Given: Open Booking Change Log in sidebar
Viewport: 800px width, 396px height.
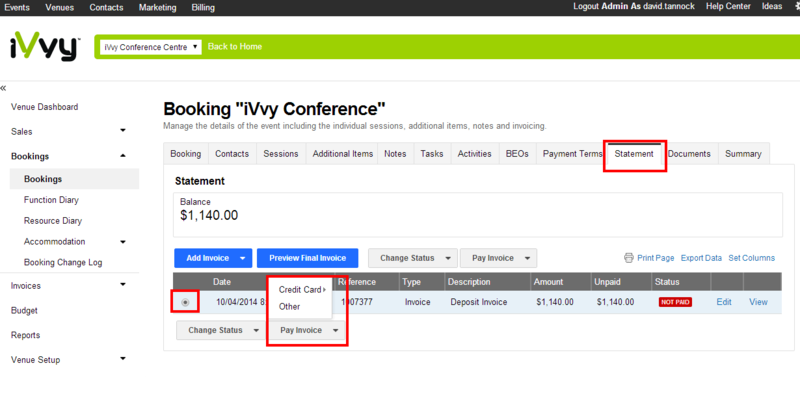Looking at the screenshot, I should [63, 262].
